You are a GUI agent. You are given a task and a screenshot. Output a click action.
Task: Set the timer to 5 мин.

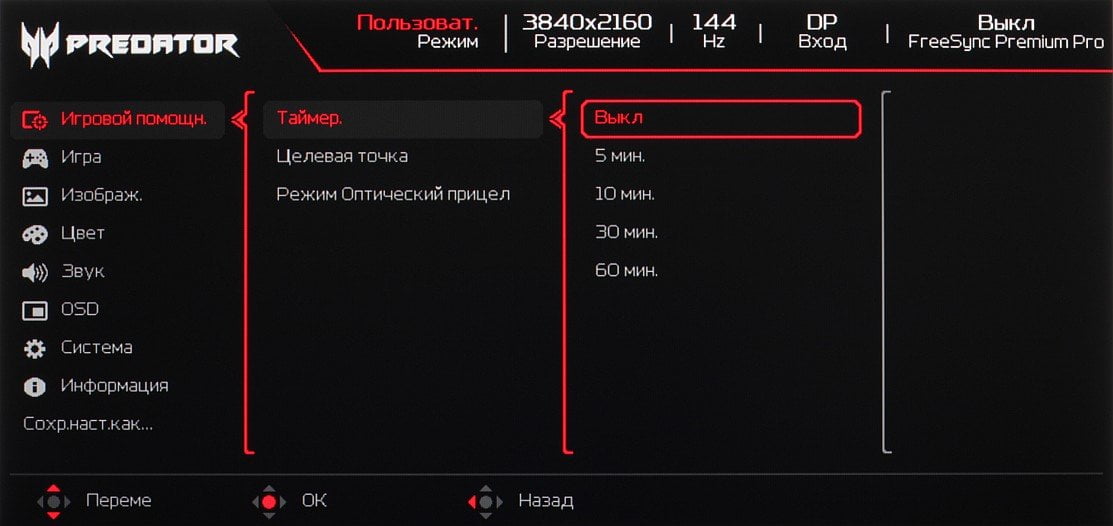[x=620, y=157]
